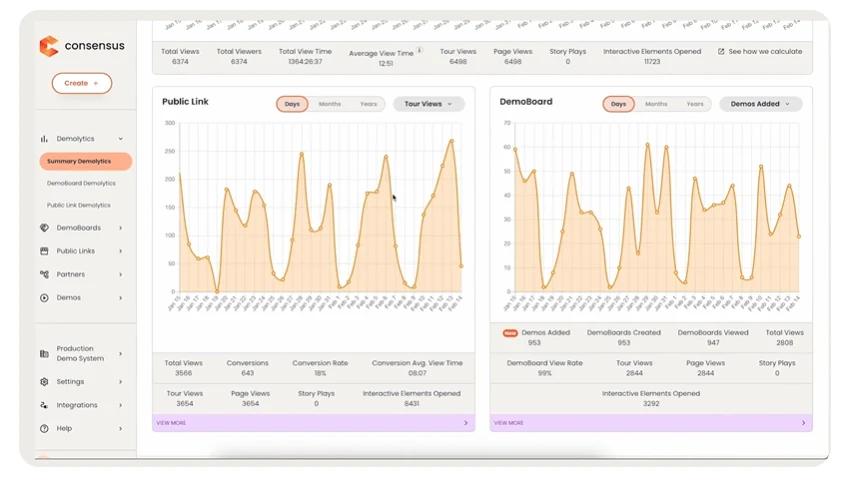The width and height of the screenshot is (851, 481).
Task: Switch DemoBoard chart to Months
Action: pyautogui.click(x=656, y=104)
